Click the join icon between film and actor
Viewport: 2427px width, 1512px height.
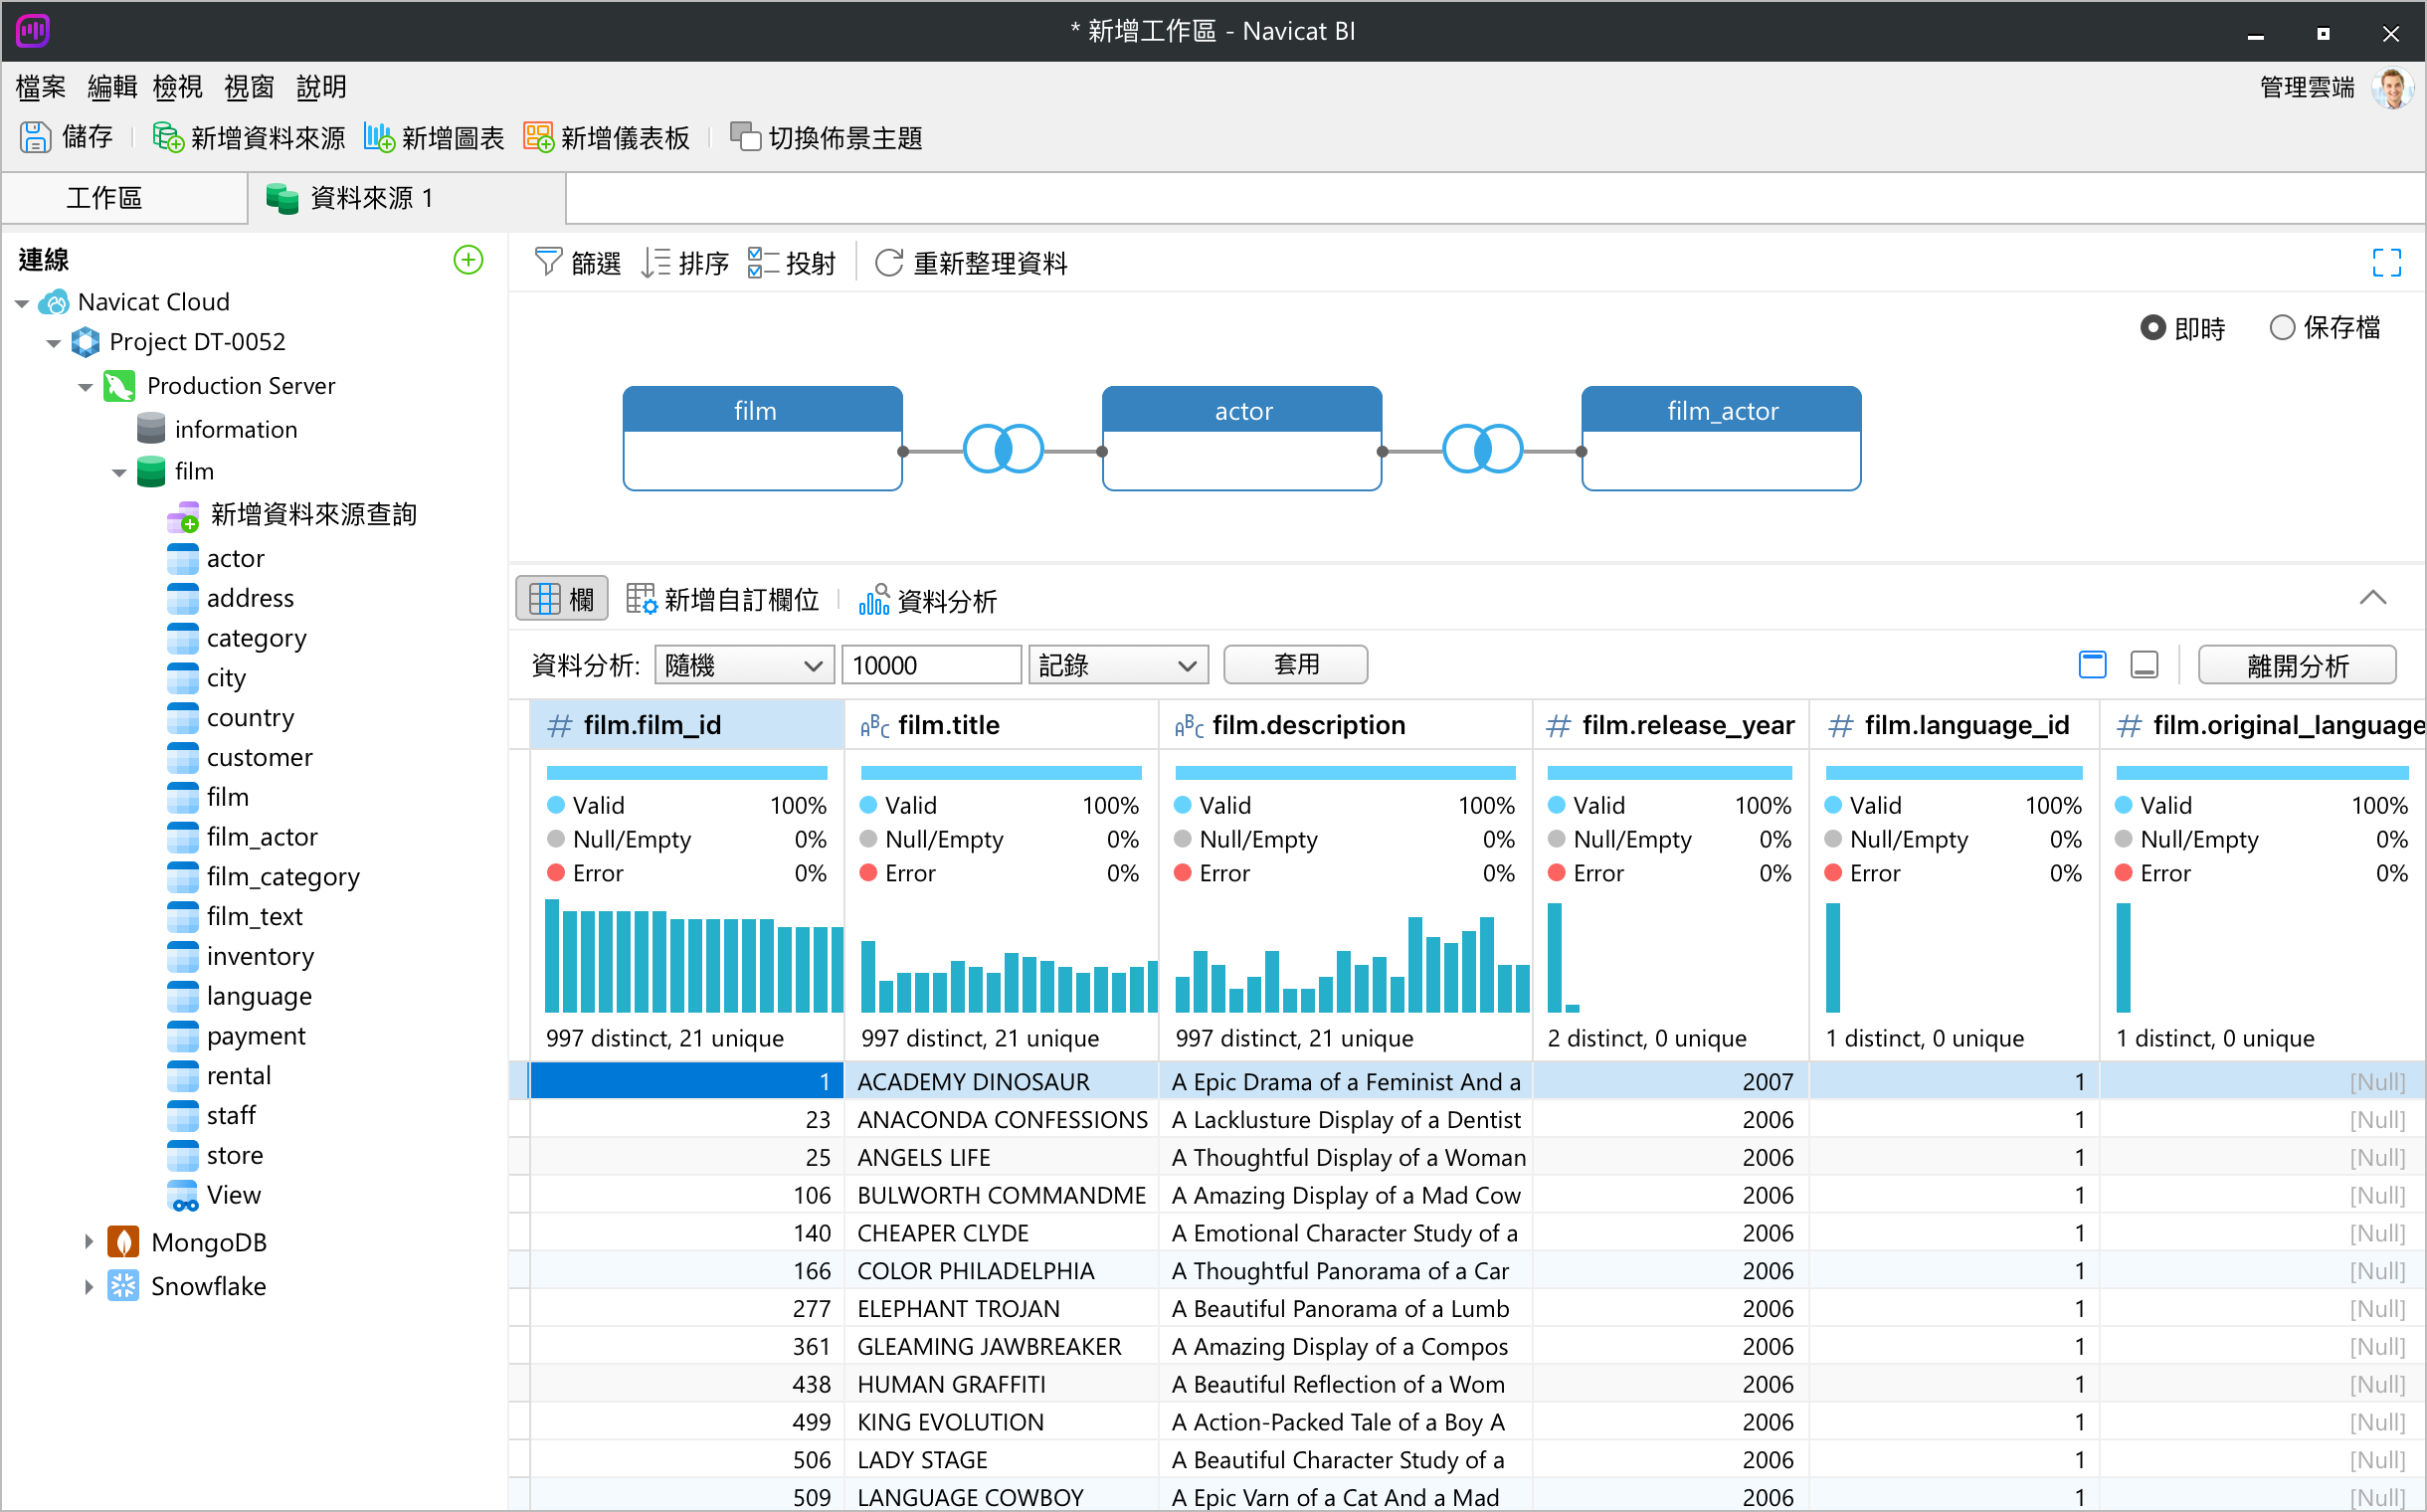pyautogui.click(x=1003, y=450)
